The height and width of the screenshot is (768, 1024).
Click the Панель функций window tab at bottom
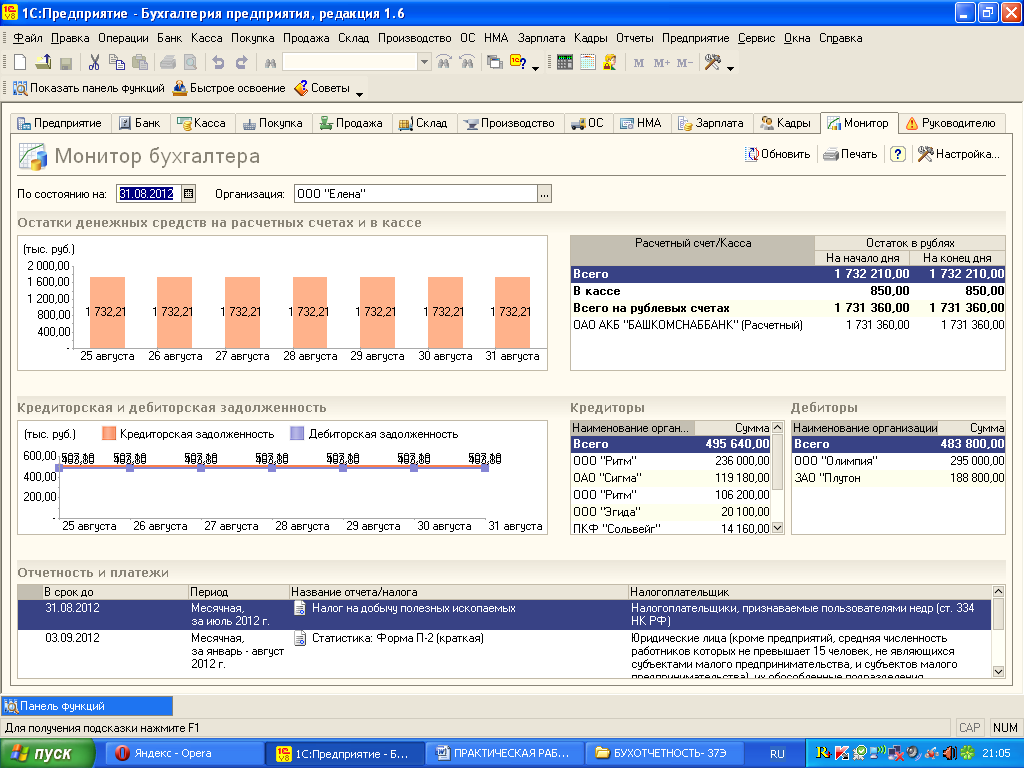pos(88,706)
